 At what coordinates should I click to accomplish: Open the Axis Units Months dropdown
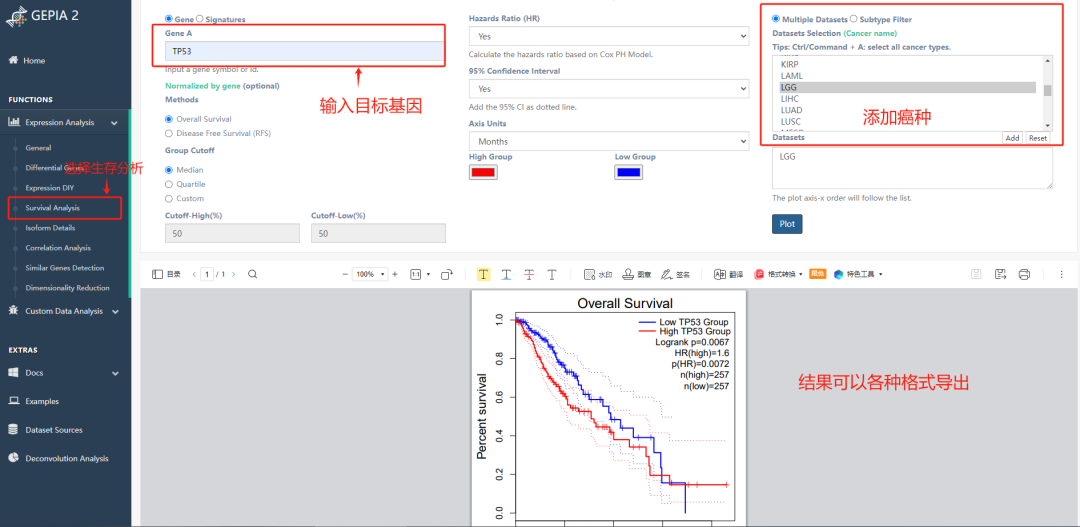(608, 141)
